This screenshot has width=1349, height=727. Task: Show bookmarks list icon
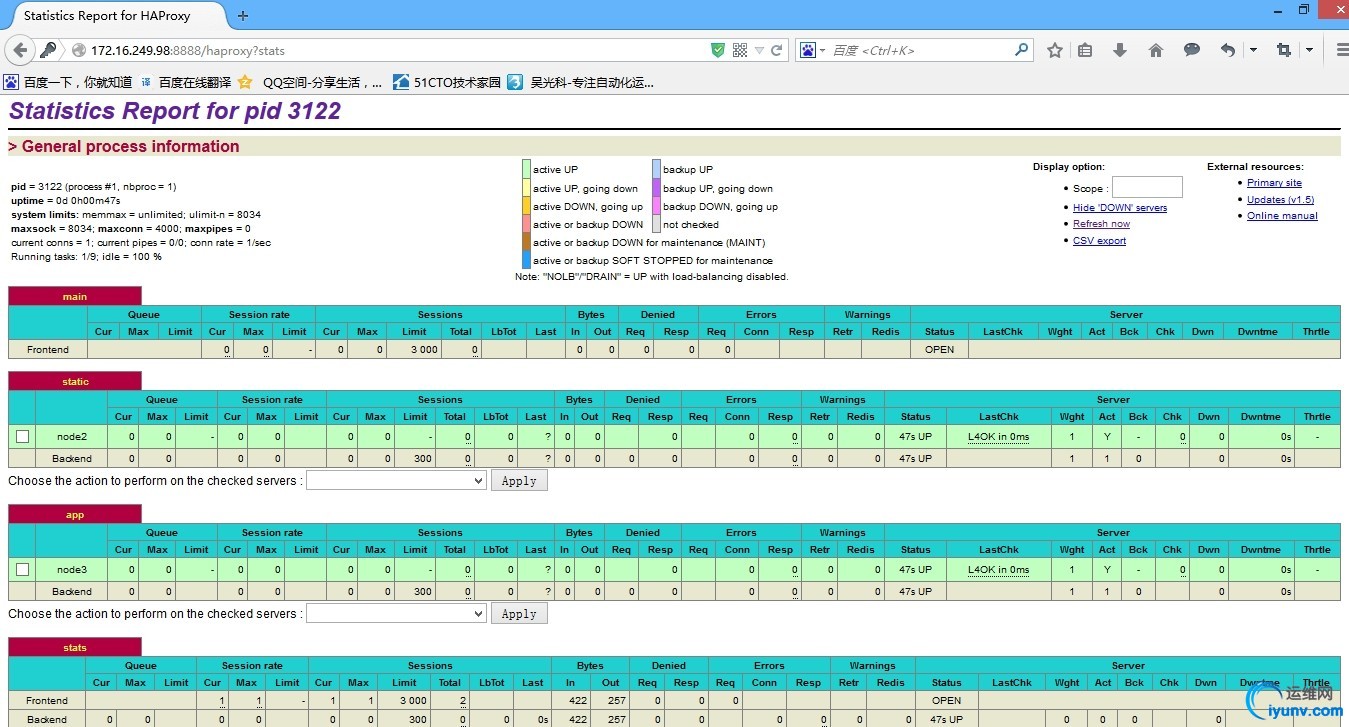pyautogui.click(x=1085, y=50)
